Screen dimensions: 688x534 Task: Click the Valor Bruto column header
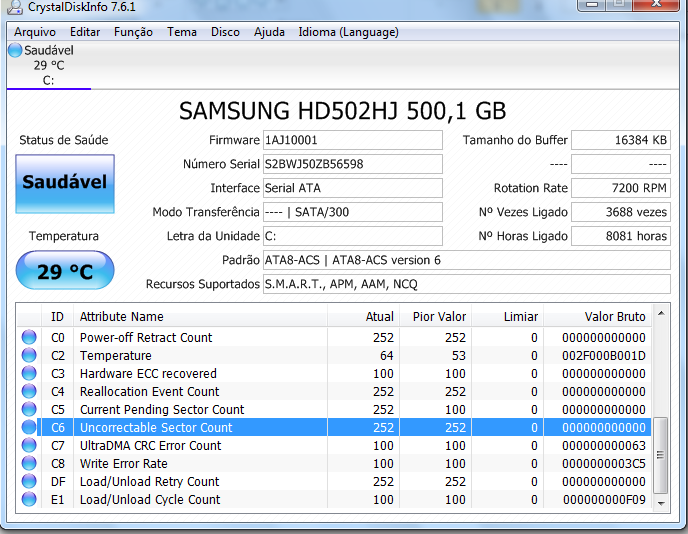tap(614, 317)
